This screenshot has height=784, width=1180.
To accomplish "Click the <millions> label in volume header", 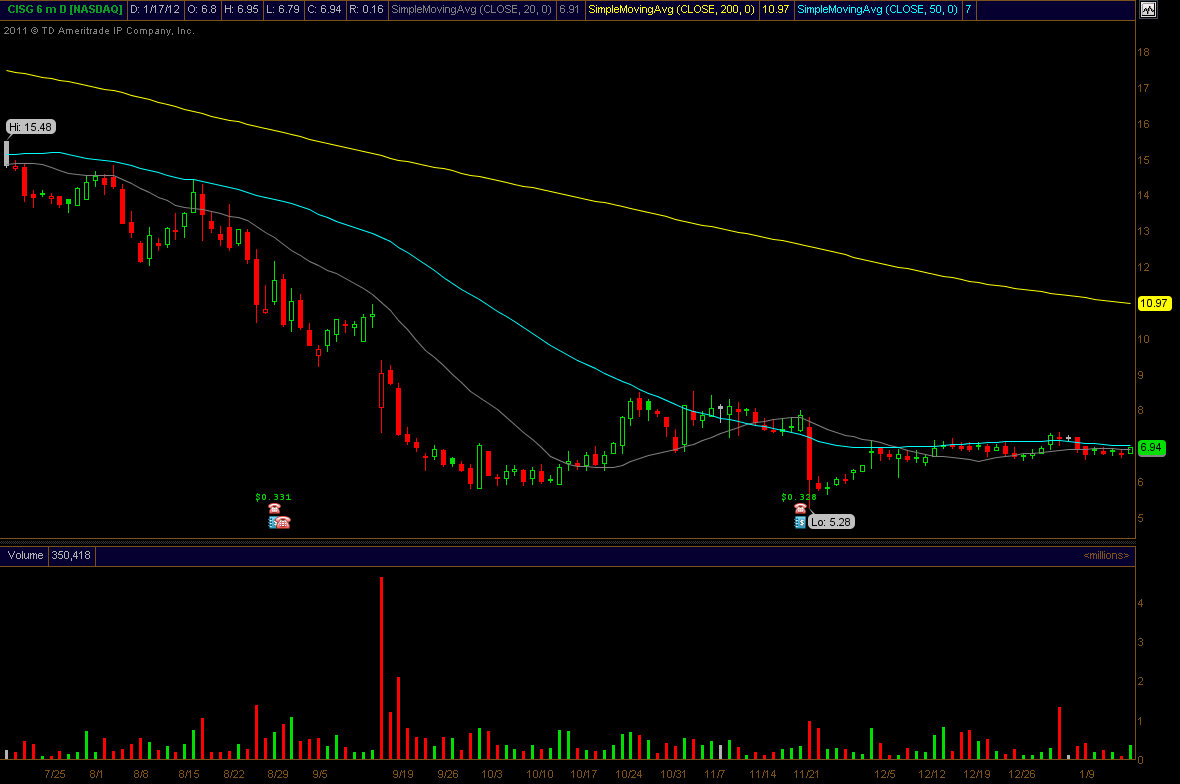I will coord(1106,555).
